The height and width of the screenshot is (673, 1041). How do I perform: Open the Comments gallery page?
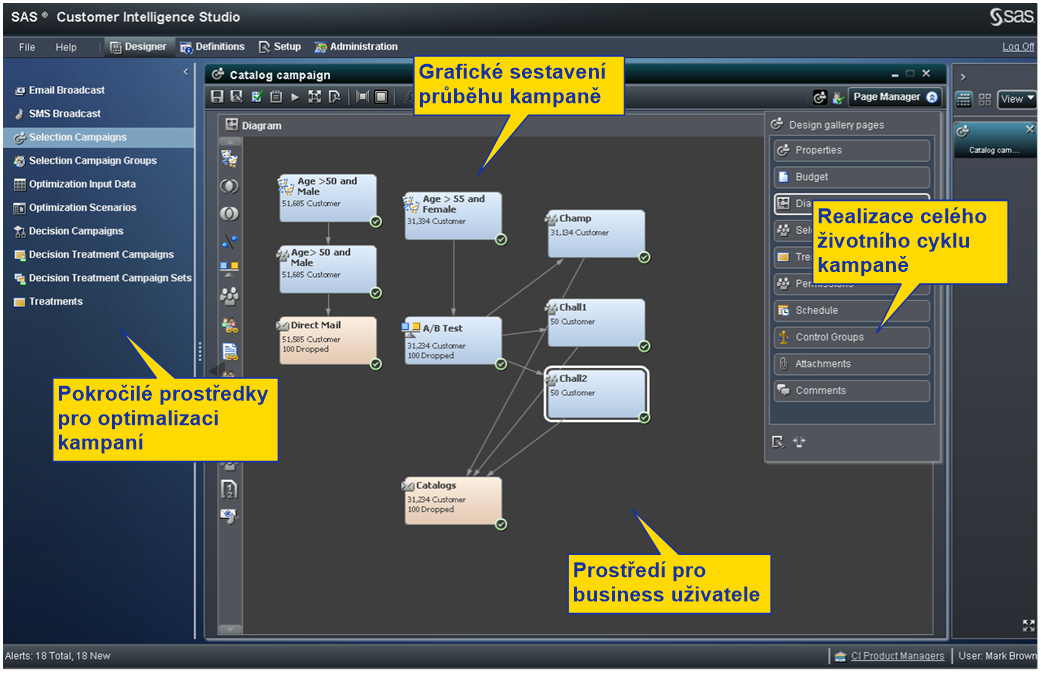(x=852, y=390)
